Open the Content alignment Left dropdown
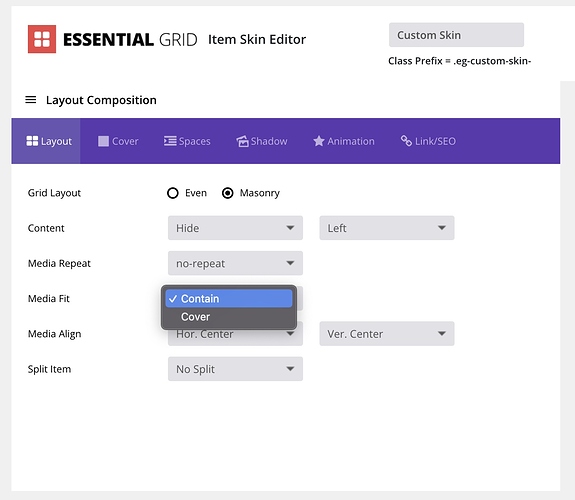 pos(387,228)
